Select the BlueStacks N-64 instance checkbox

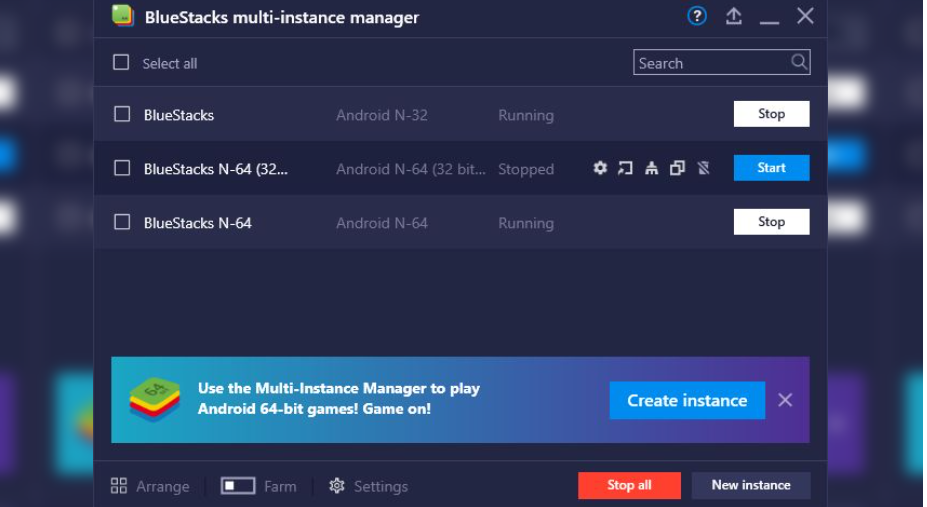click(122, 222)
